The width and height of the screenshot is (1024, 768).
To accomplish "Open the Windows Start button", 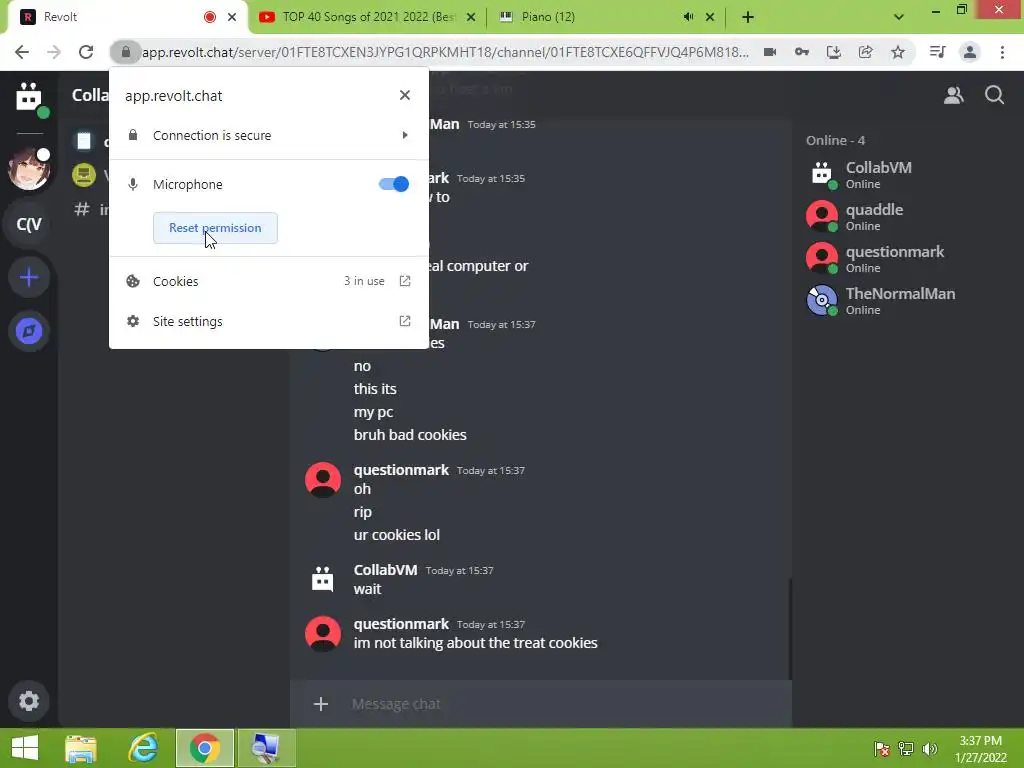I will click(x=25, y=748).
